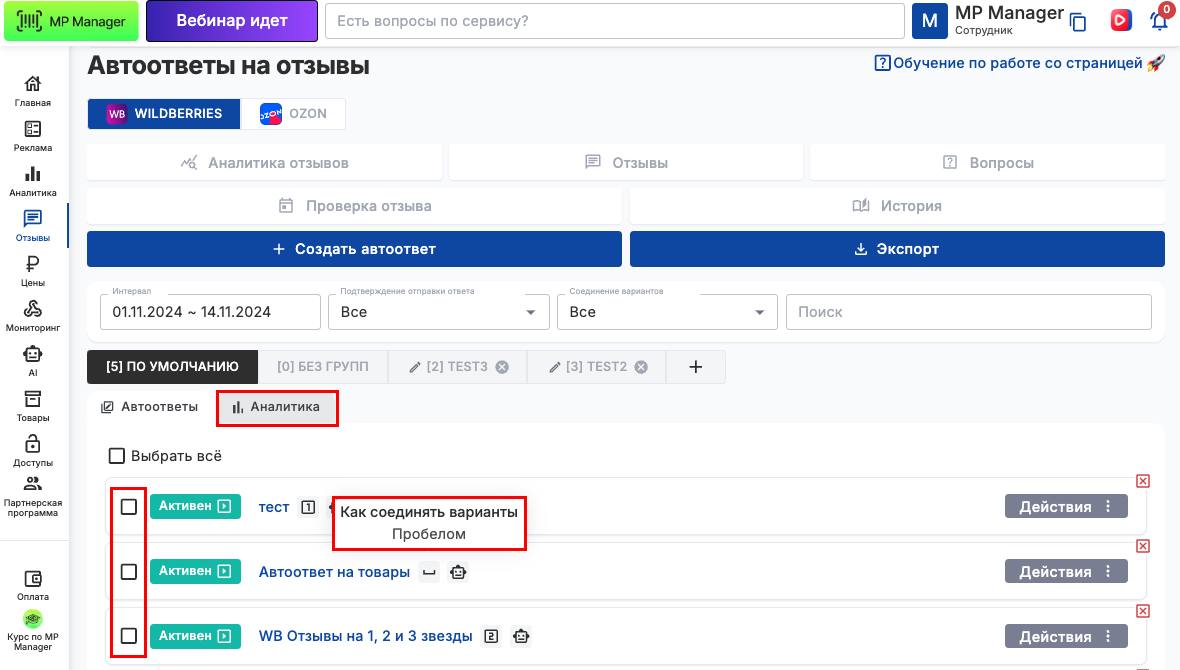This screenshot has width=1180, height=670.
Task: Click the red delete icon for тест autoreply
Action: click(1143, 481)
